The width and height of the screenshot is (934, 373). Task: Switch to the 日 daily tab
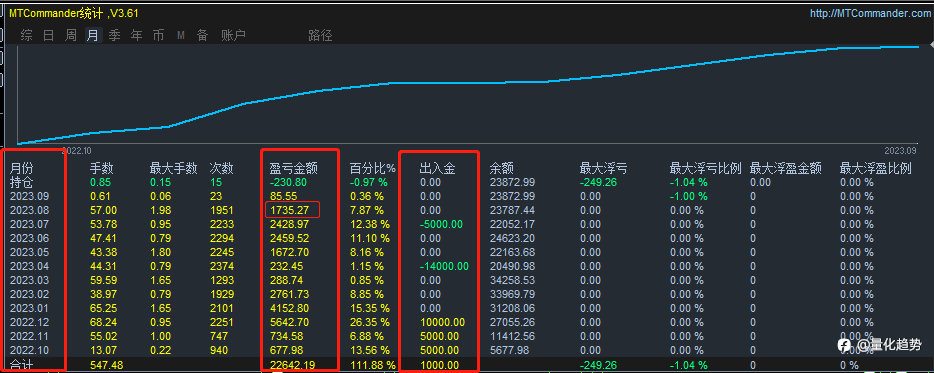(x=49, y=35)
